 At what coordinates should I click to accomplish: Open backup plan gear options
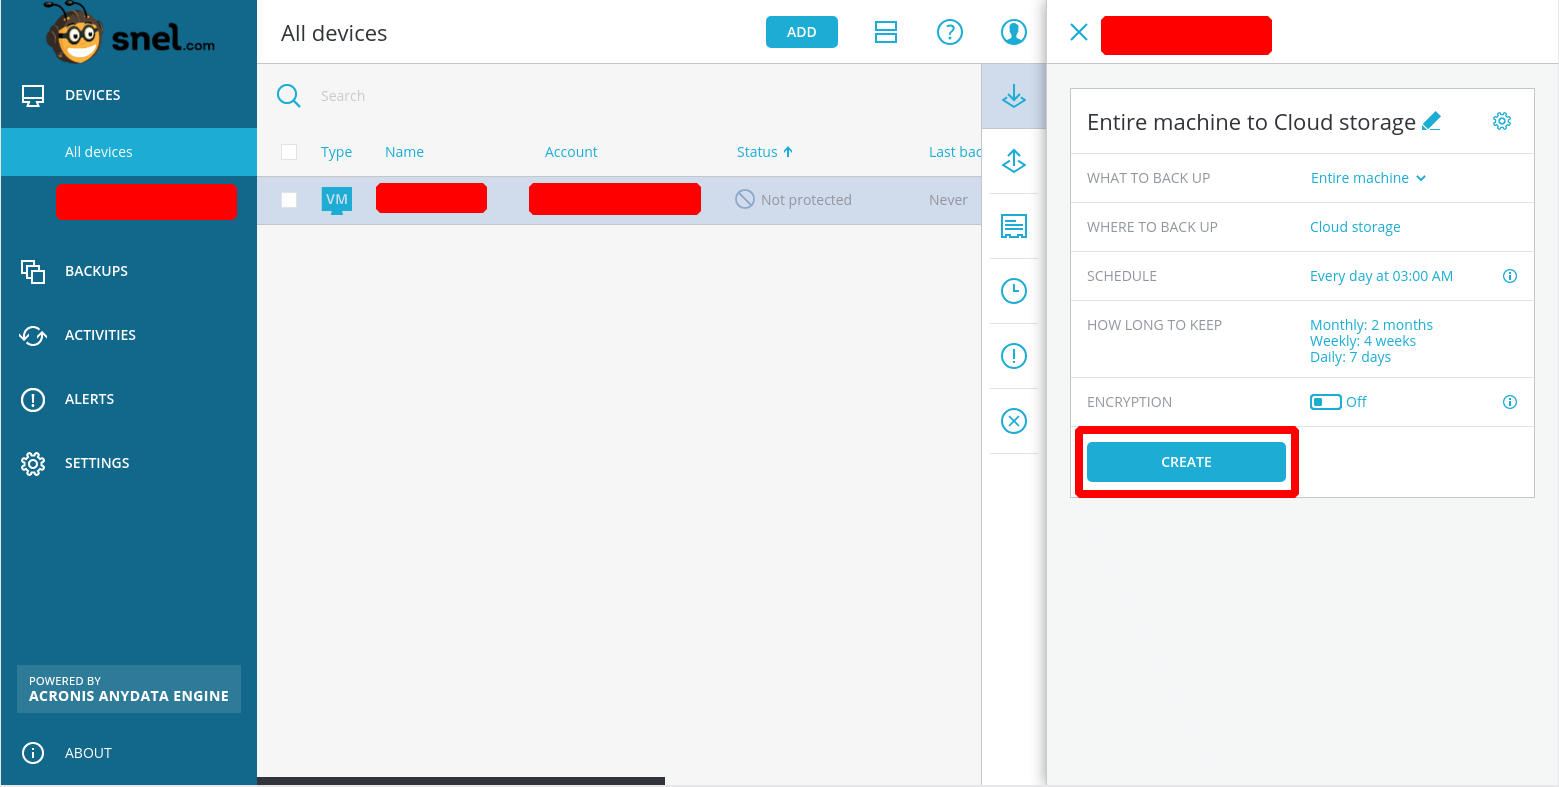(x=1501, y=122)
